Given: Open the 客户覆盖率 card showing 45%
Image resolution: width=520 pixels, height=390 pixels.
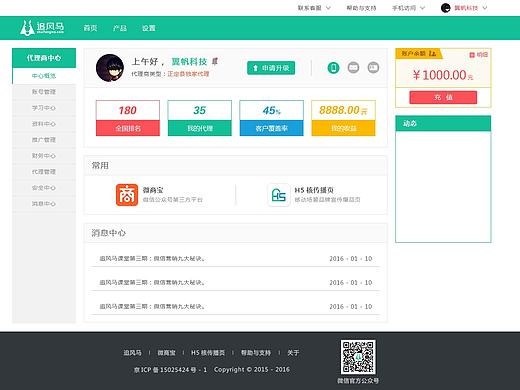Looking at the screenshot, I should 272,118.
